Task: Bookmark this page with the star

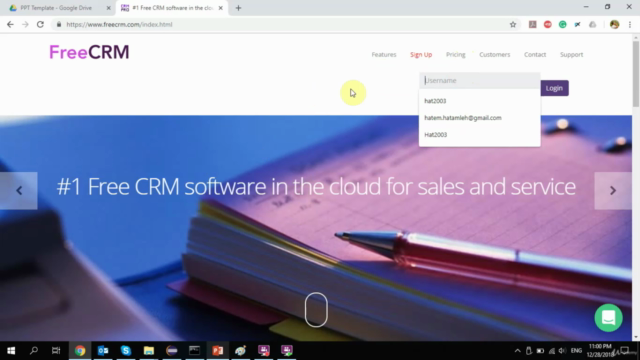Action: 513,24
